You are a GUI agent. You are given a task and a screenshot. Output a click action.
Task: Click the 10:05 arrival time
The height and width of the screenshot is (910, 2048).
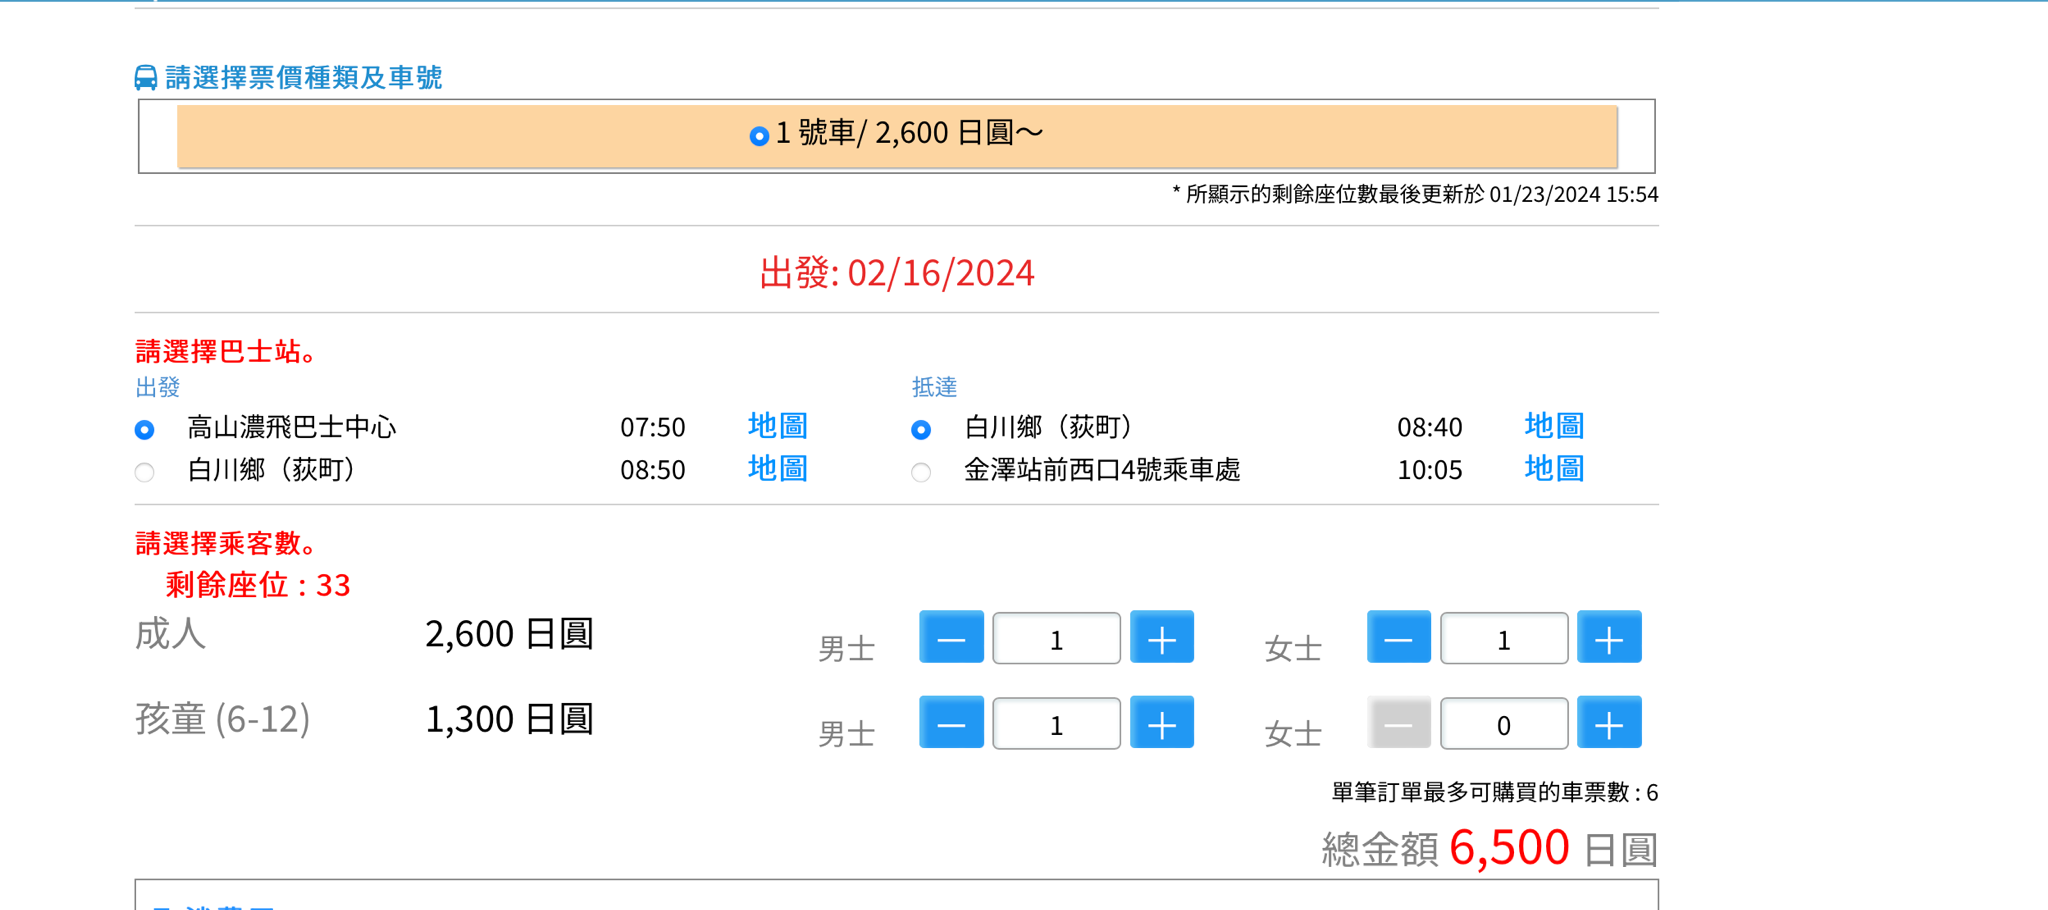pyautogui.click(x=1430, y=470)
